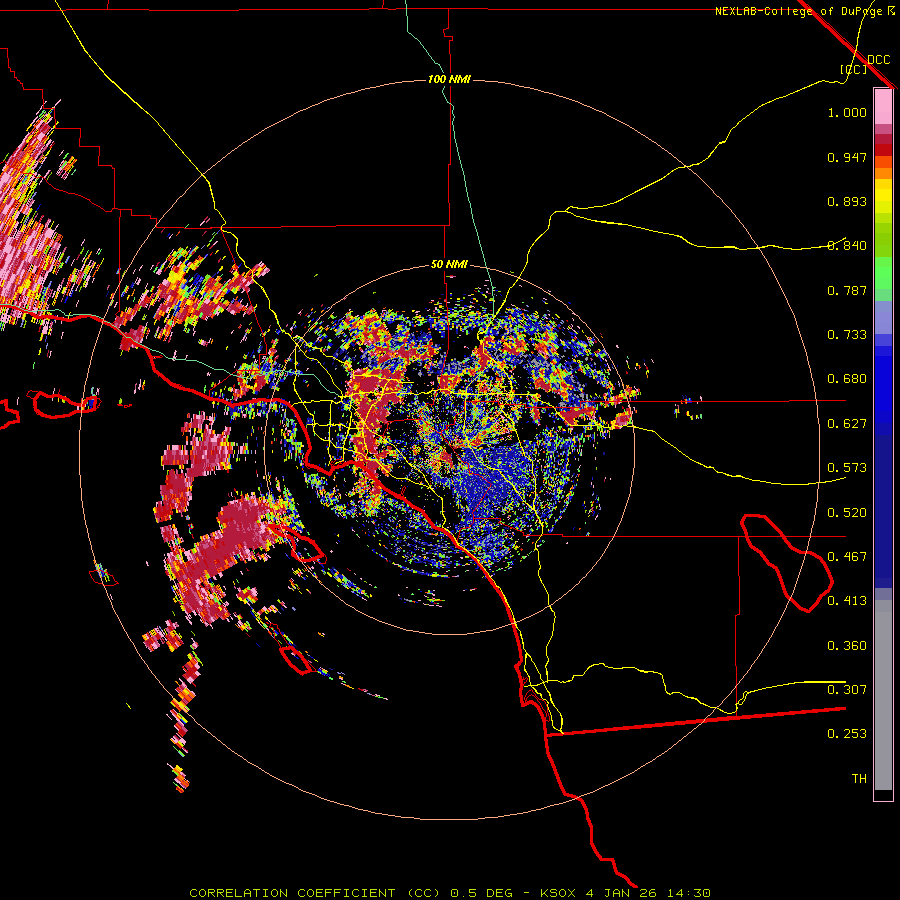The image size is (900, 900).
Task: Click the 100 NMI range ring label
Action: click(449, 79)
